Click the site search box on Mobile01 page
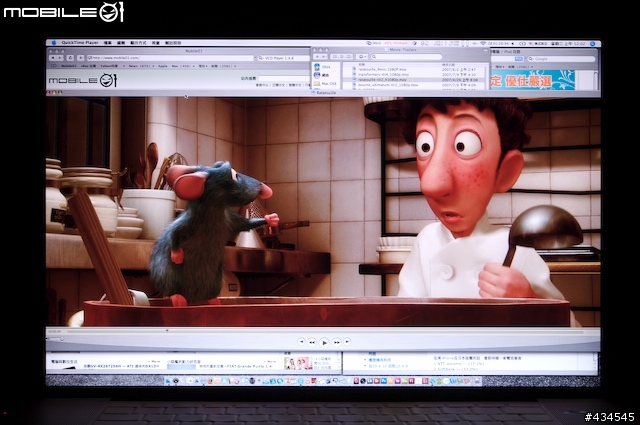 (283, 78)
